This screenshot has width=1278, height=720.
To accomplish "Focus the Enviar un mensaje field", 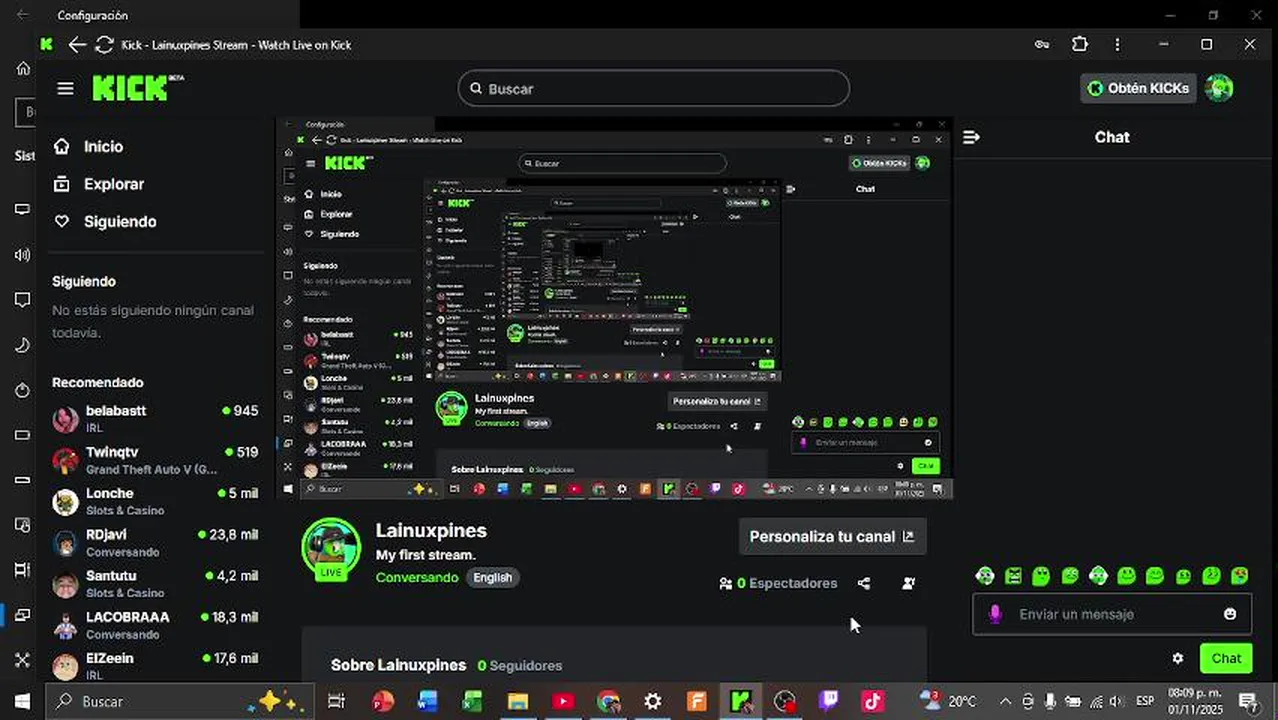I will click(1112, 614).
